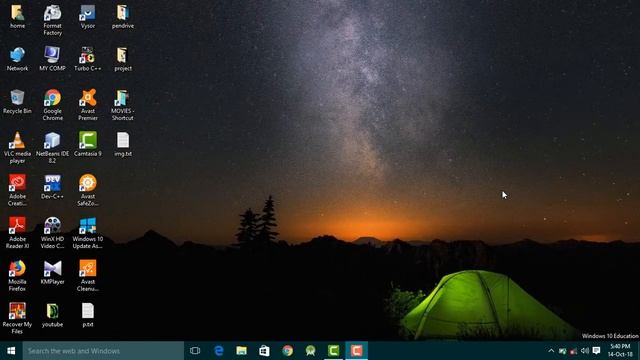Click the Vysor desktop shortcut
The height and width of the screenshot is (360, 640).
pos(87,17)
